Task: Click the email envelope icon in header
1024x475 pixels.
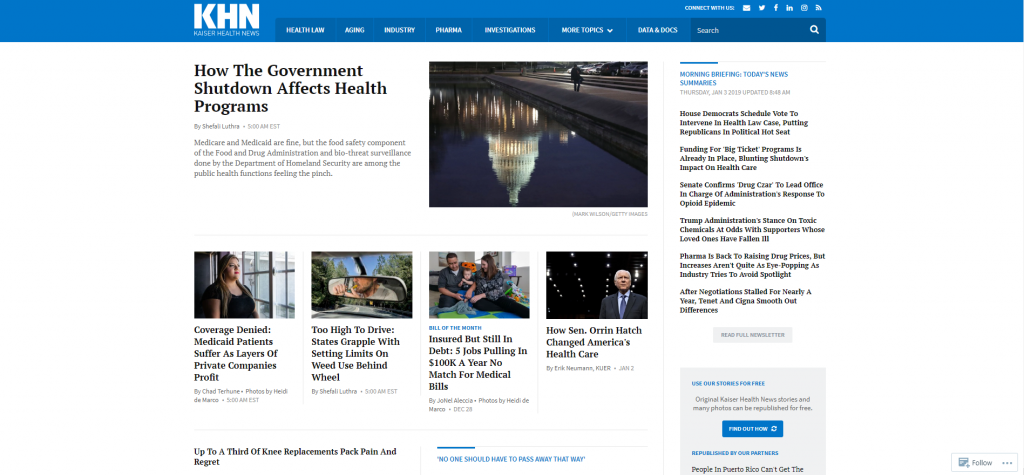Action: 746,7
